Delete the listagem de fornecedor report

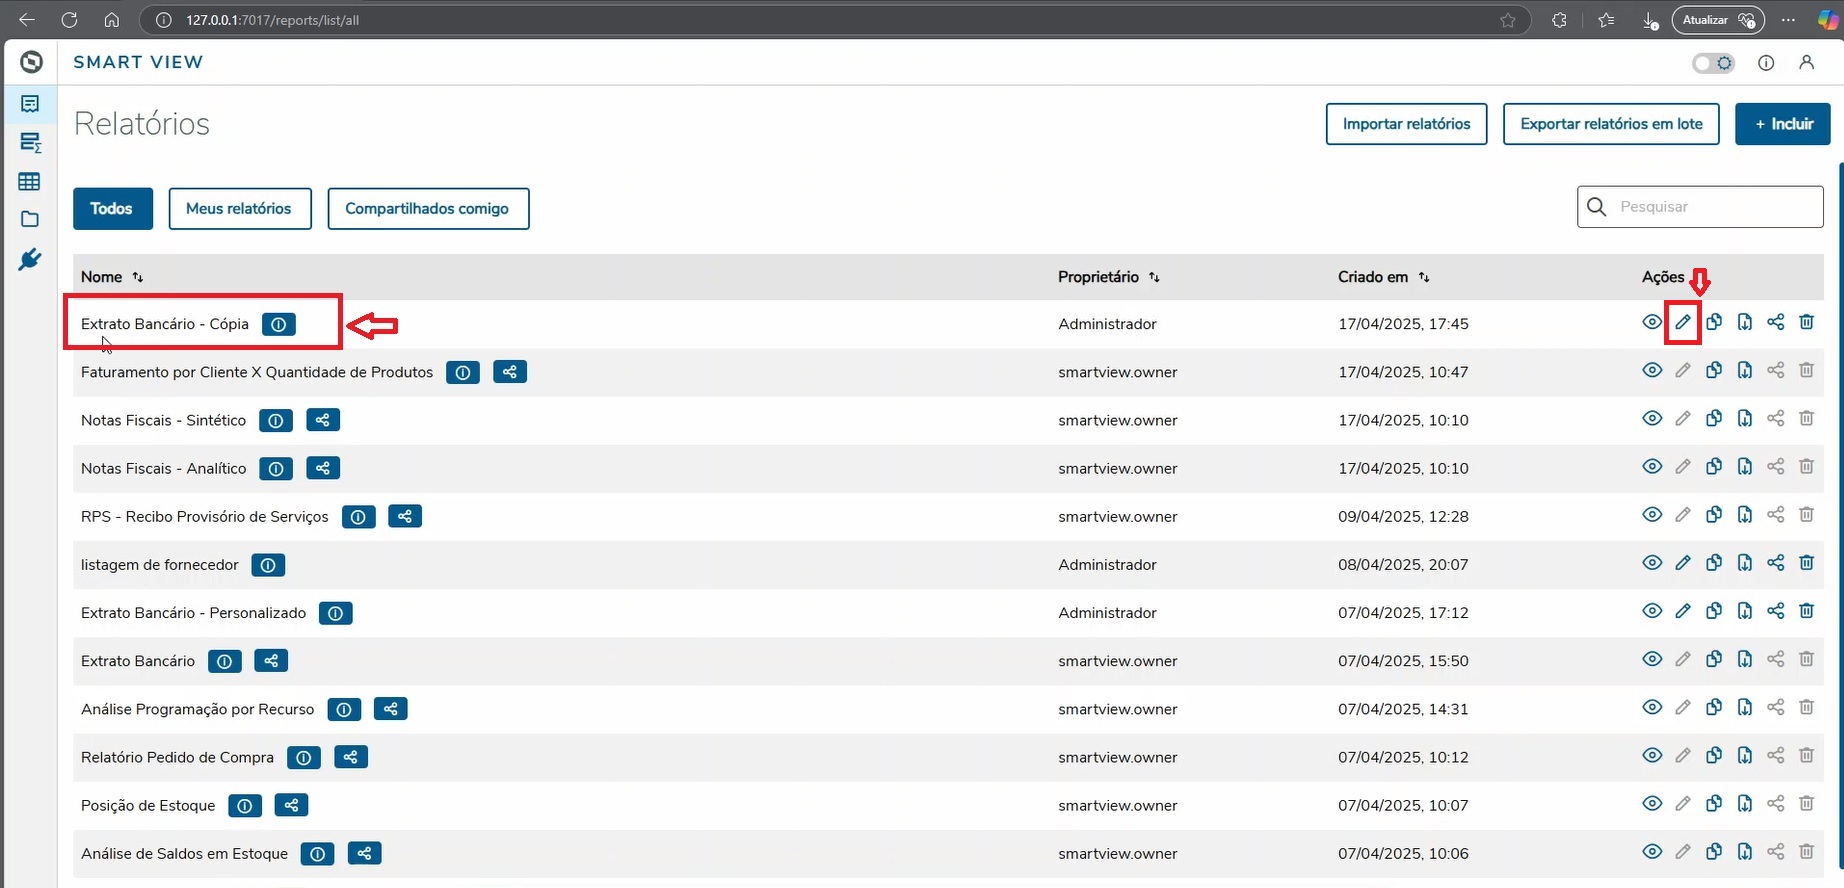[x=1806, y=563]
